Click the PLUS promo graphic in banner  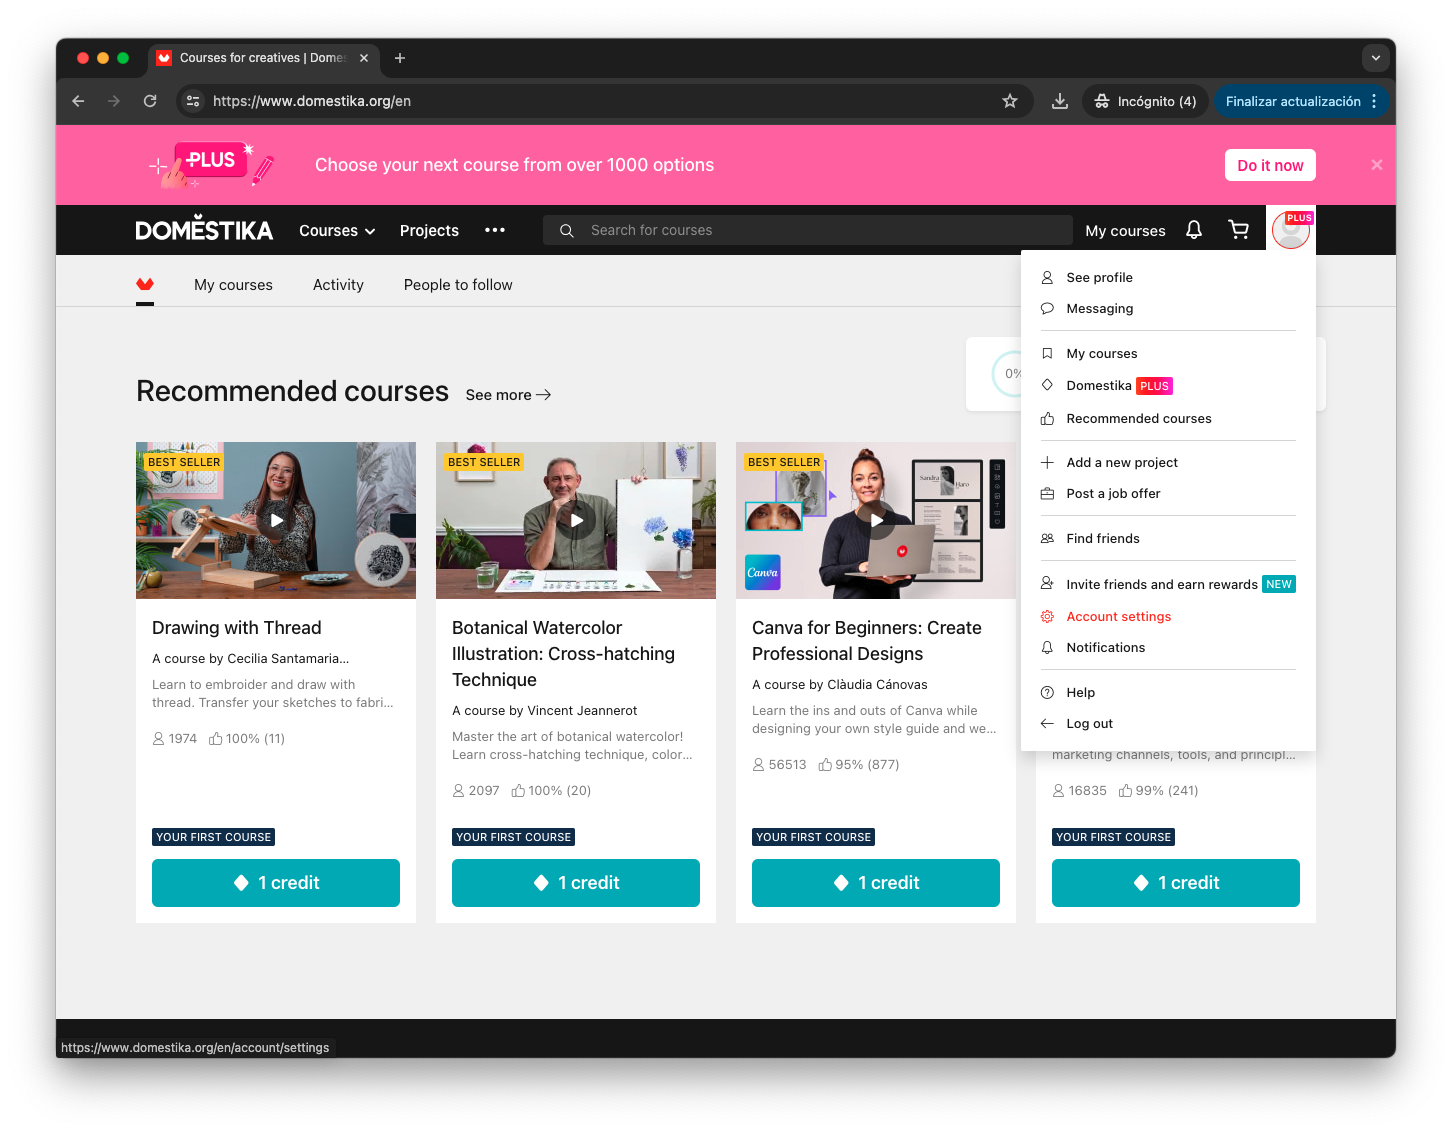coord(211,164)
